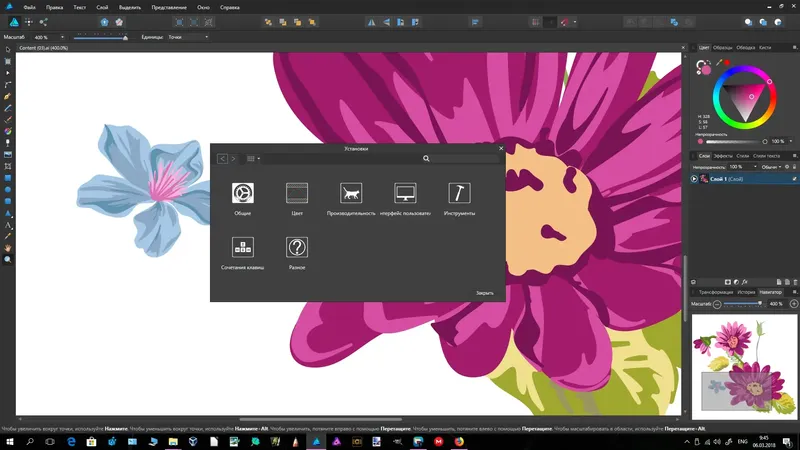Open the Справка menu
Screen dimensions: 800x450
(230, 8)
